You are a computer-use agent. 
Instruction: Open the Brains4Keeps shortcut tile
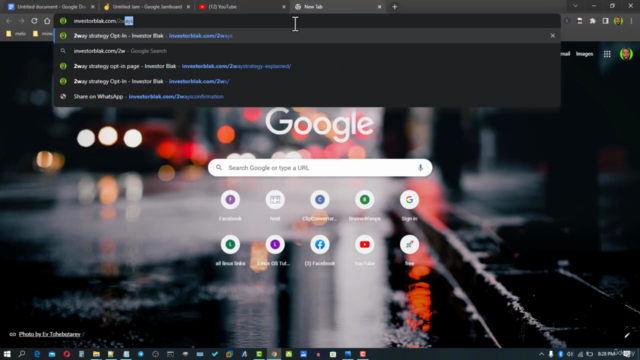[x=364, y=206]
